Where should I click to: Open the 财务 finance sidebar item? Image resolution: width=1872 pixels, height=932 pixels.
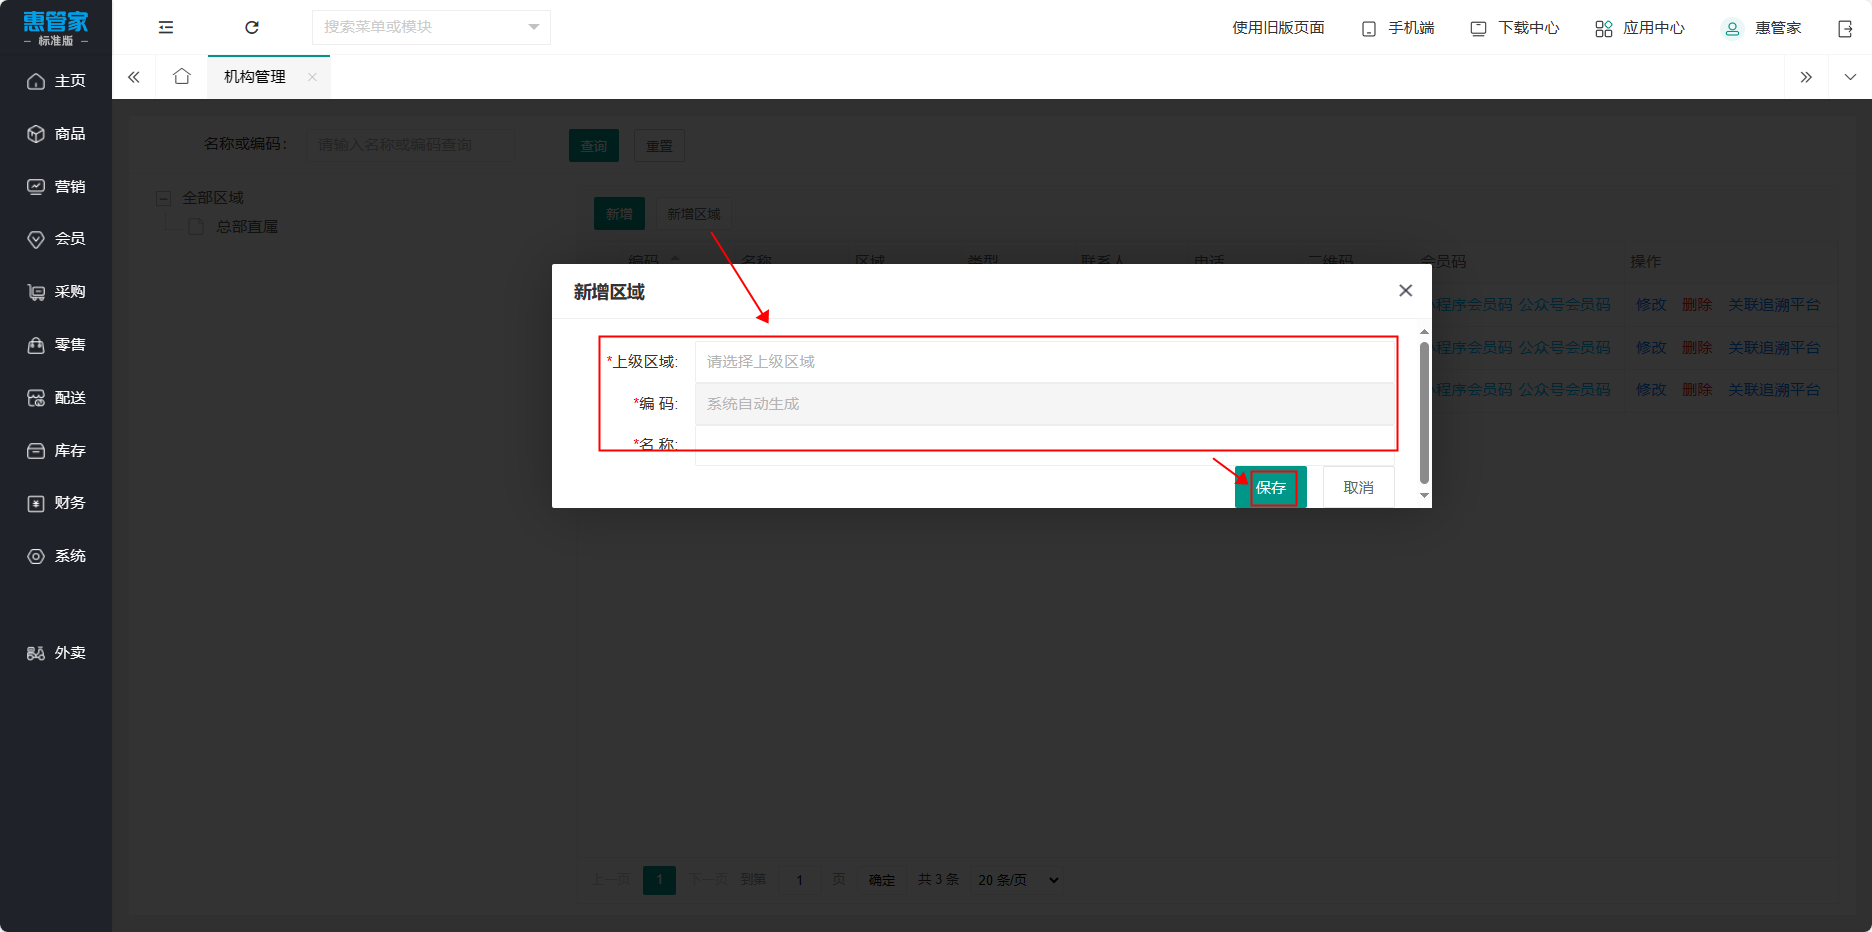click(x=56, y=503)
